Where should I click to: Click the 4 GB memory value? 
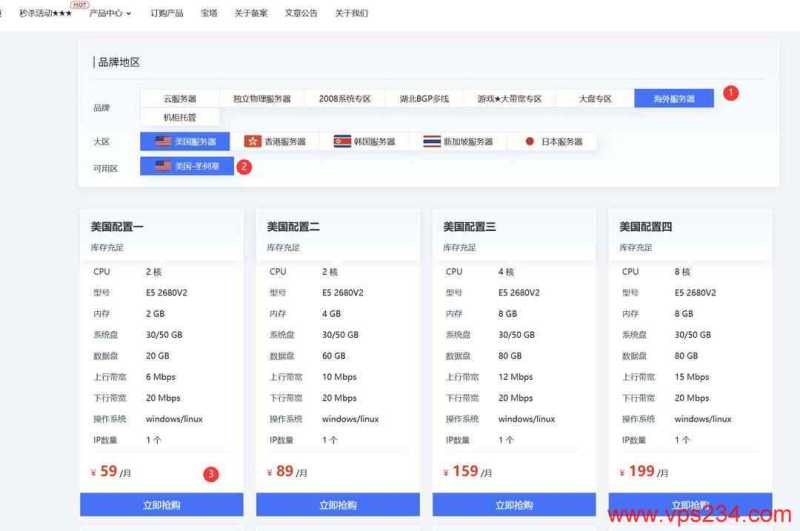coord(331,314)
